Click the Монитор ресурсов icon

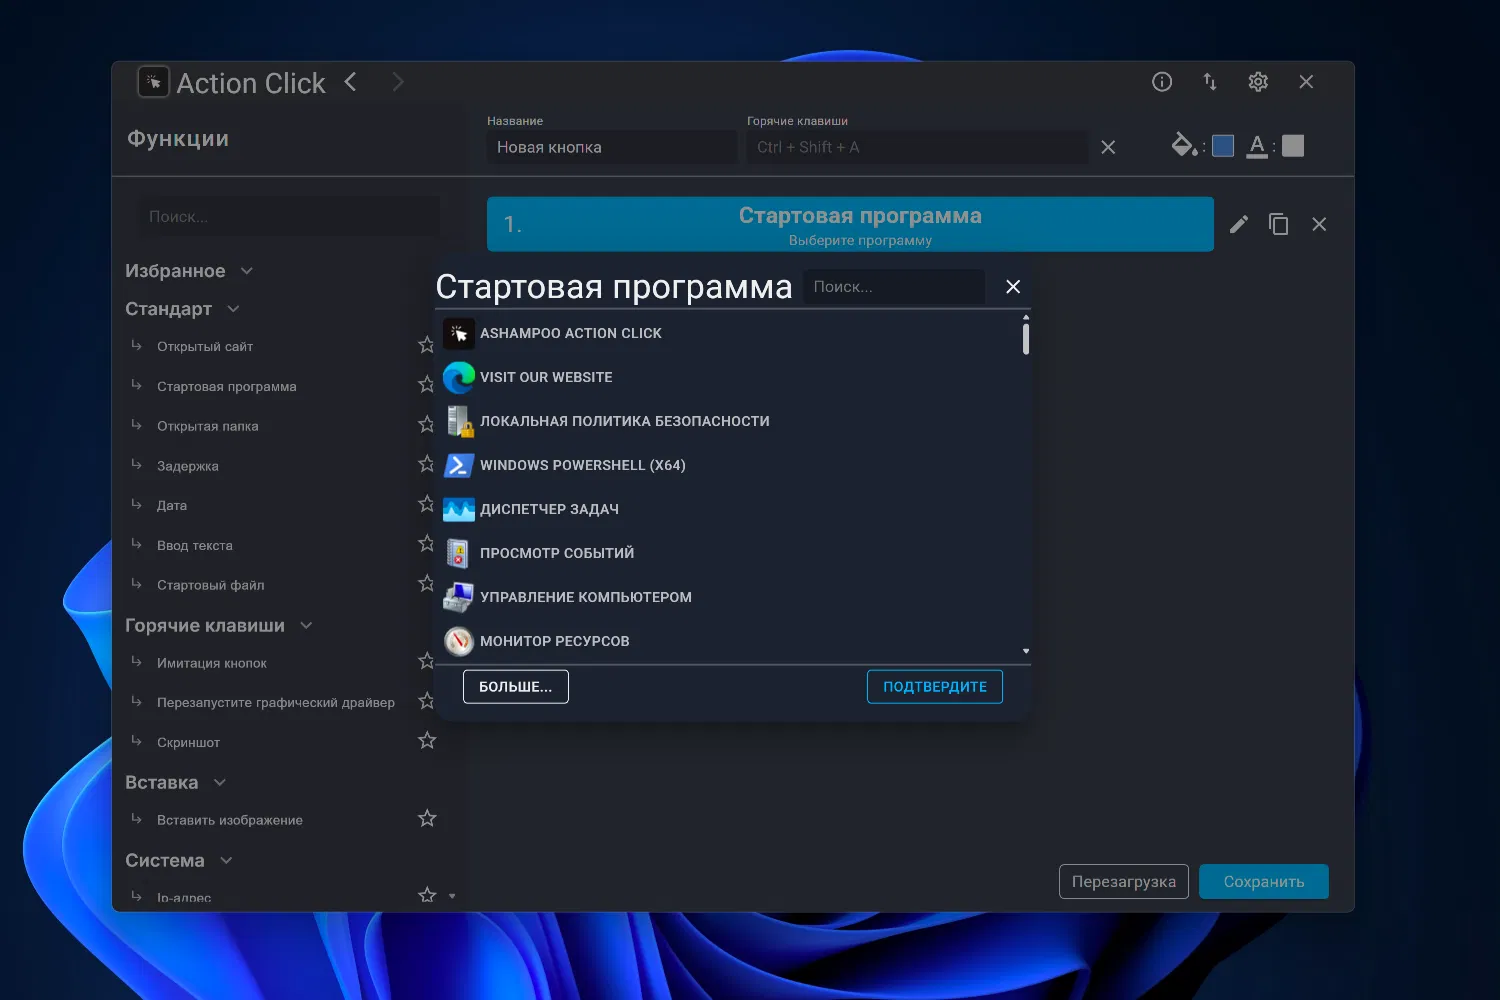[x=459, y=642]
